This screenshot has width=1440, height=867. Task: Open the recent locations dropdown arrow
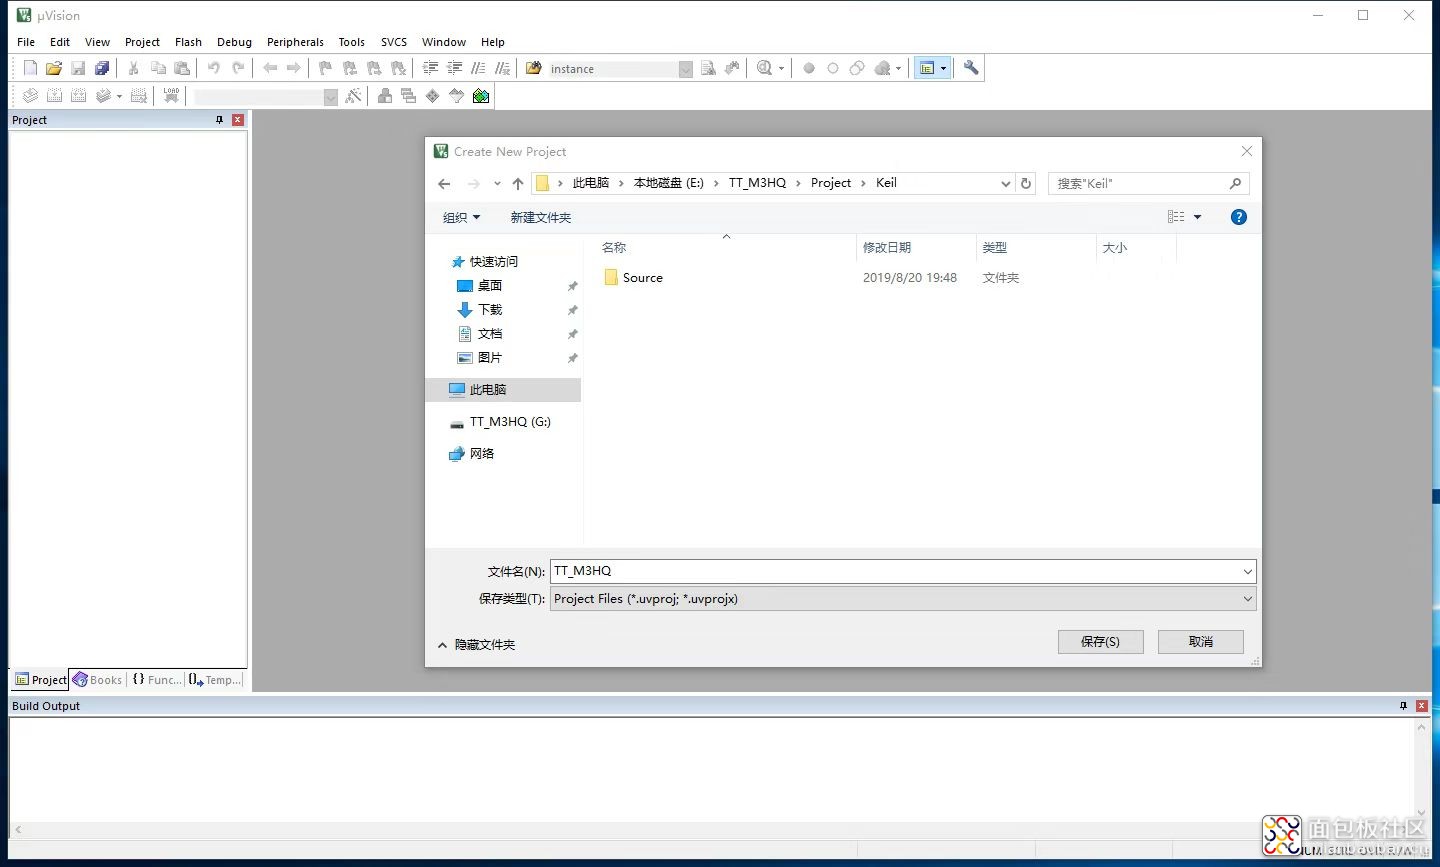point(497,183)
